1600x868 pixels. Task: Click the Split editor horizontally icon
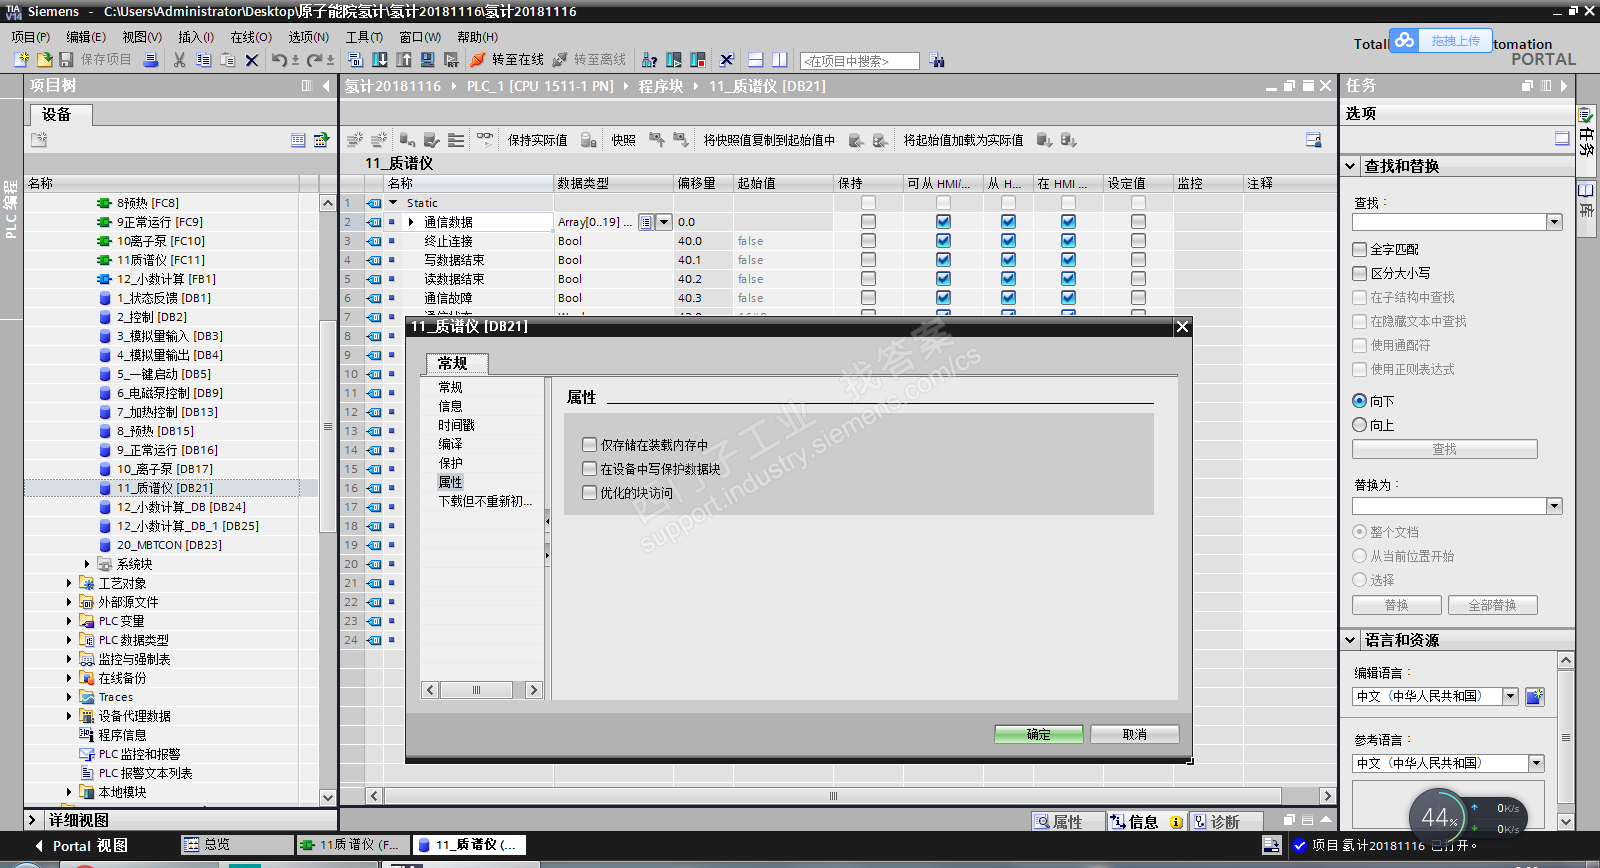[x=756, y=60]
